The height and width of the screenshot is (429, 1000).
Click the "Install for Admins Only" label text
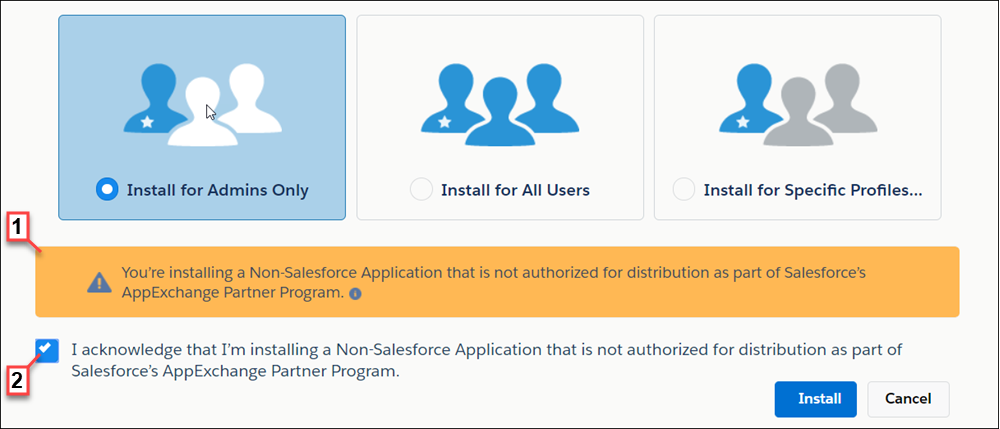click(217, 189)
